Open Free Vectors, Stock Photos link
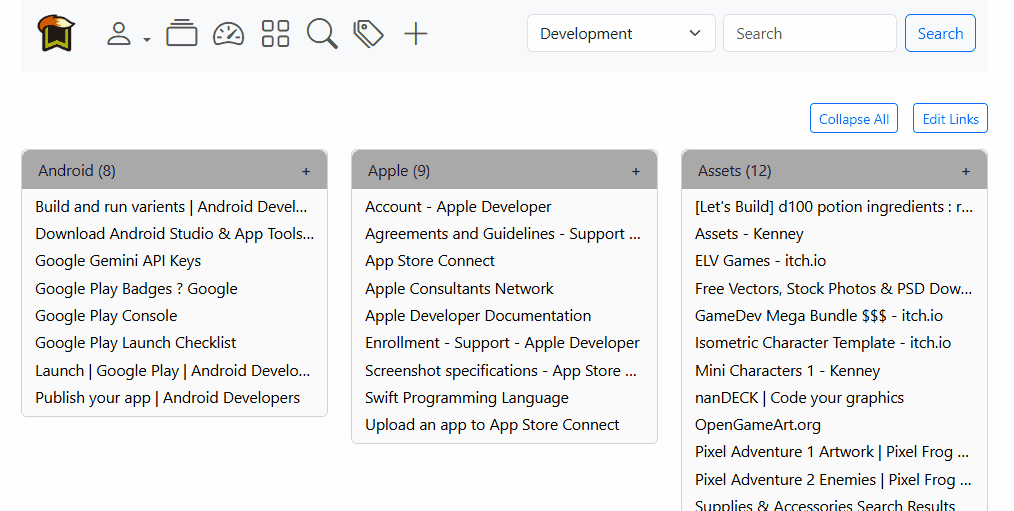This screenshot has height=511, width=1014. pyautogui.click(x=834, y=288)
